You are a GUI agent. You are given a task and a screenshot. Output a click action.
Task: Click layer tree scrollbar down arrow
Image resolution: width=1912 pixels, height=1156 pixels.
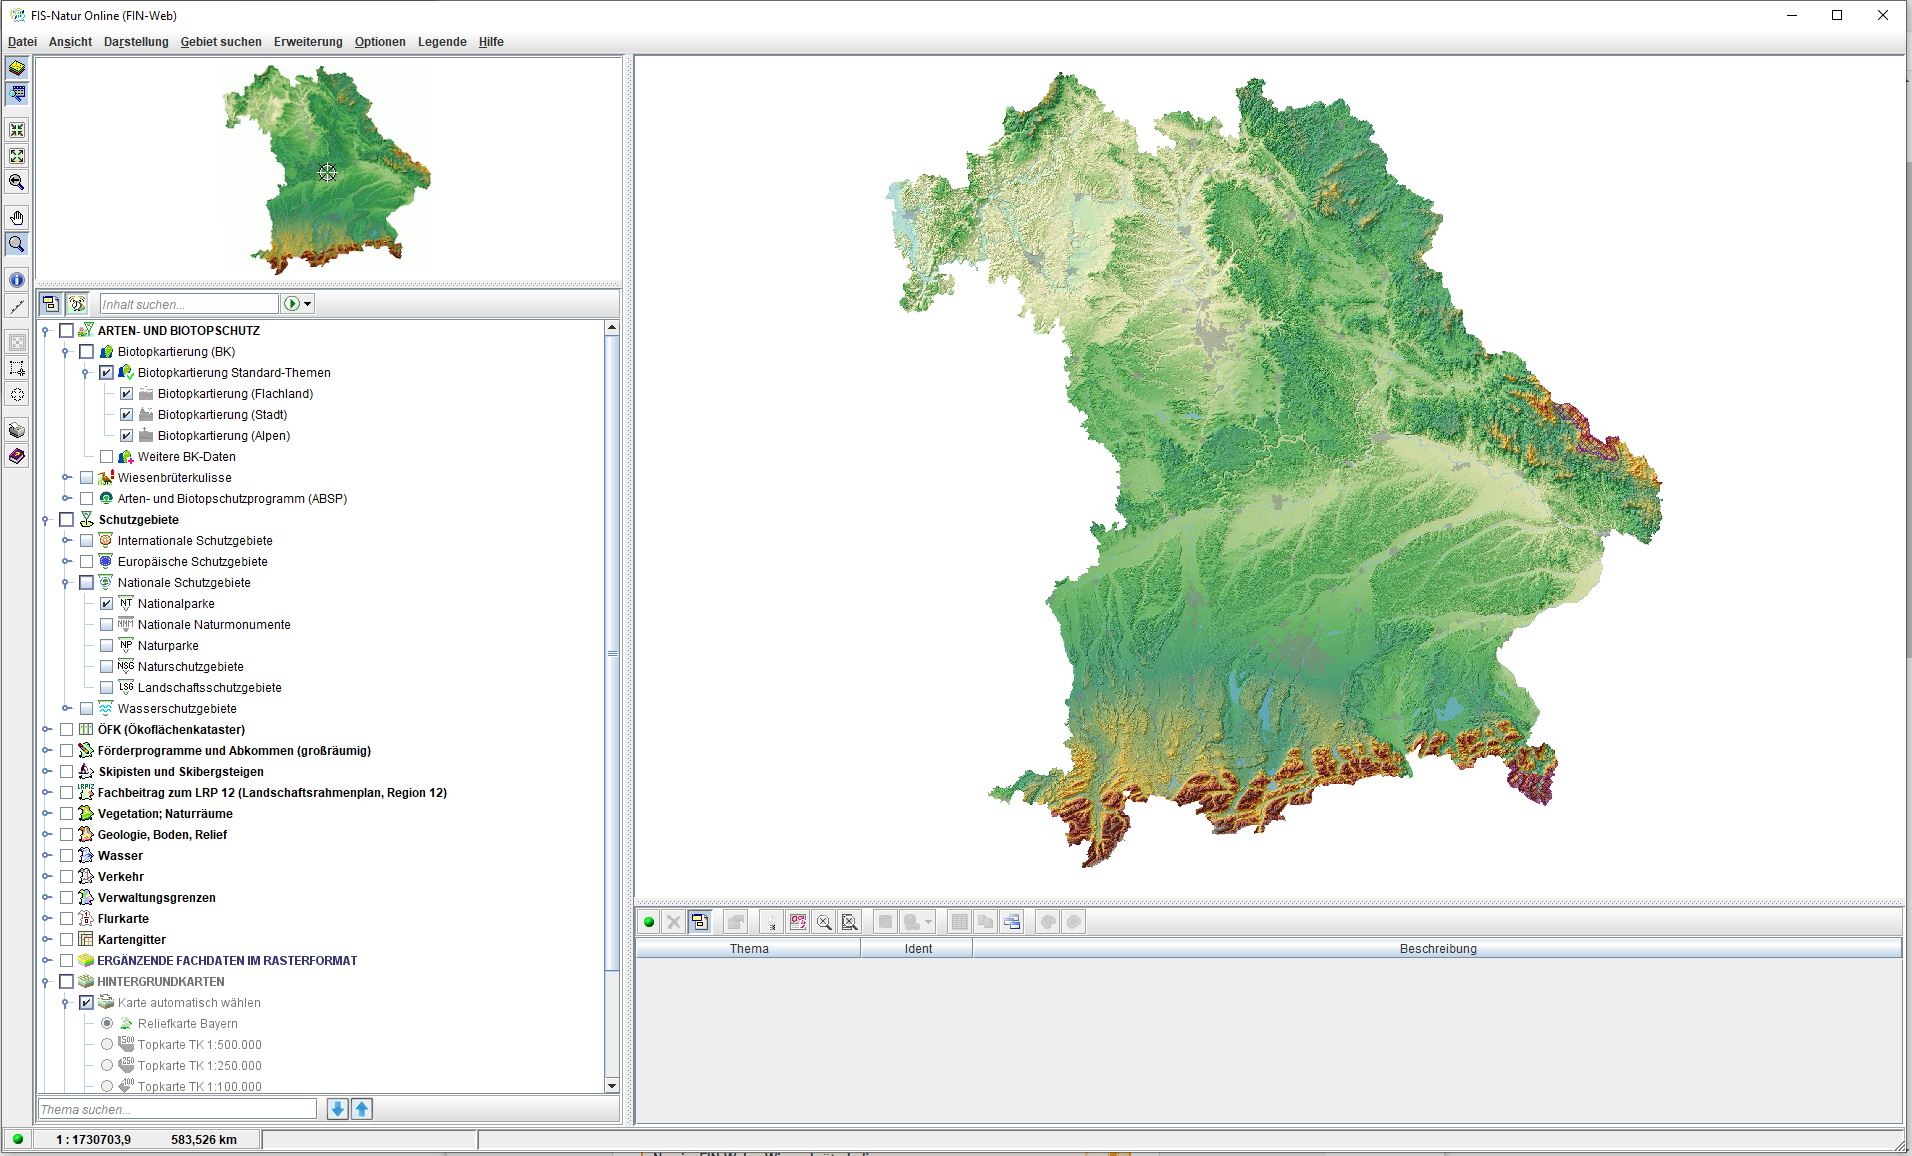pos(612,1085)
